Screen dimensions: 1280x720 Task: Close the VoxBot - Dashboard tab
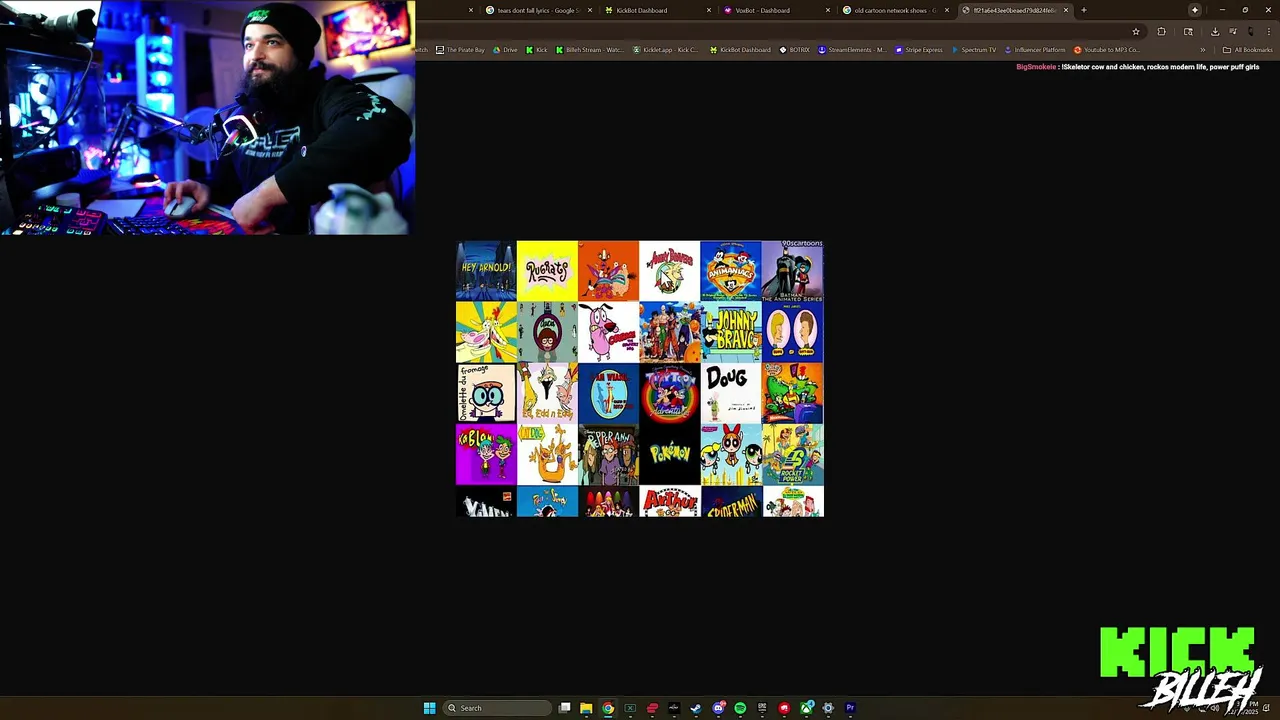(x=828, y=10)
